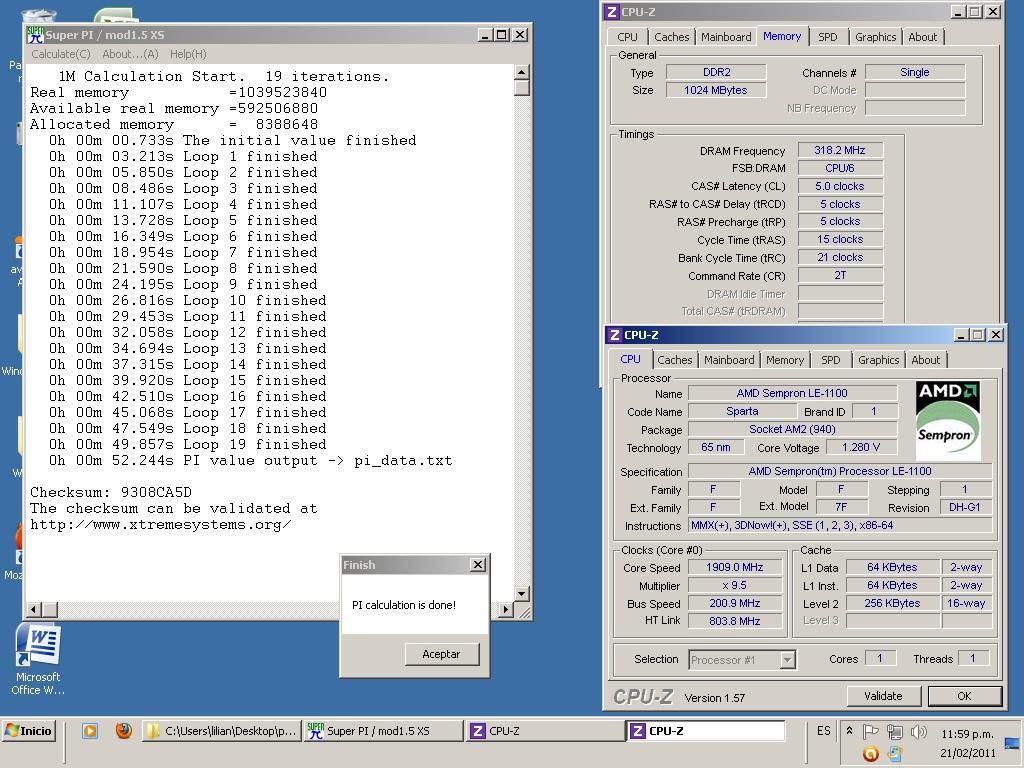
Task: Click orange G tray icon
Action: tap(871, 754)
